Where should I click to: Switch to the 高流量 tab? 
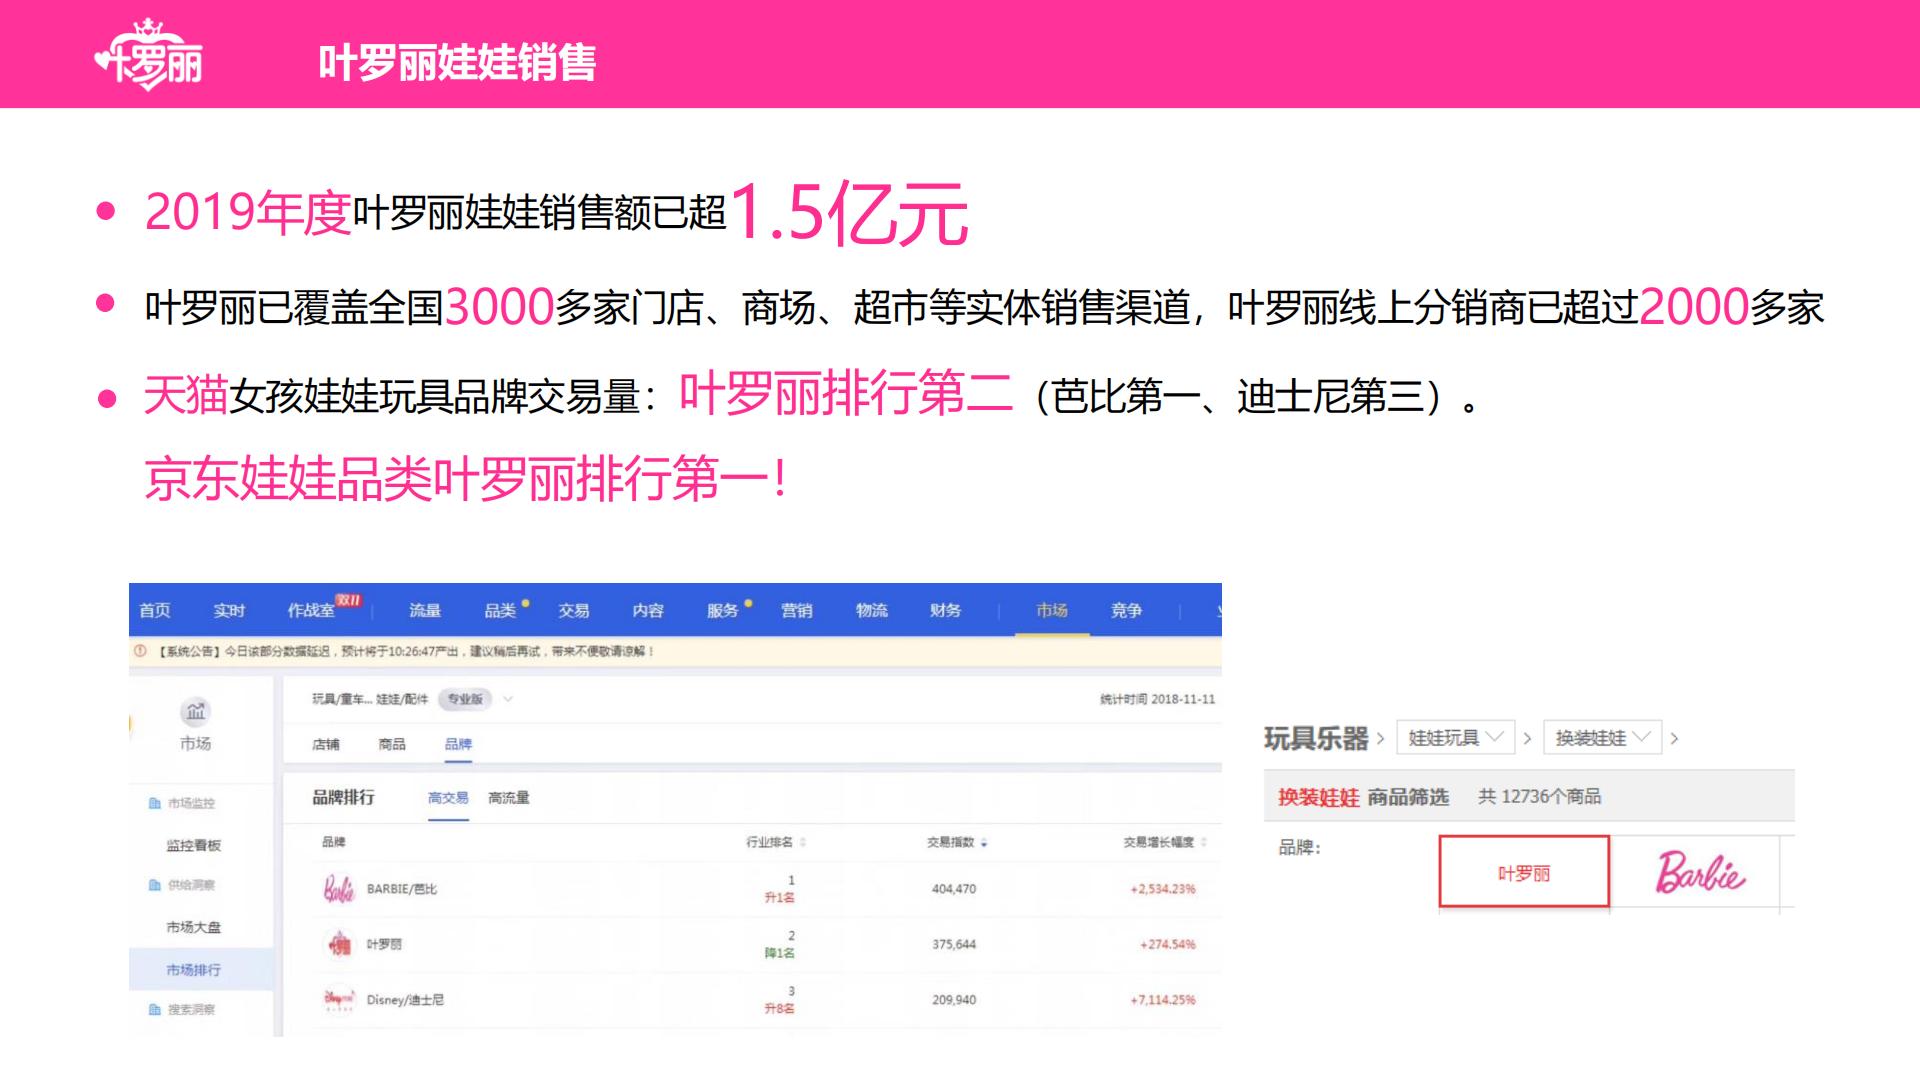(509, 797)
